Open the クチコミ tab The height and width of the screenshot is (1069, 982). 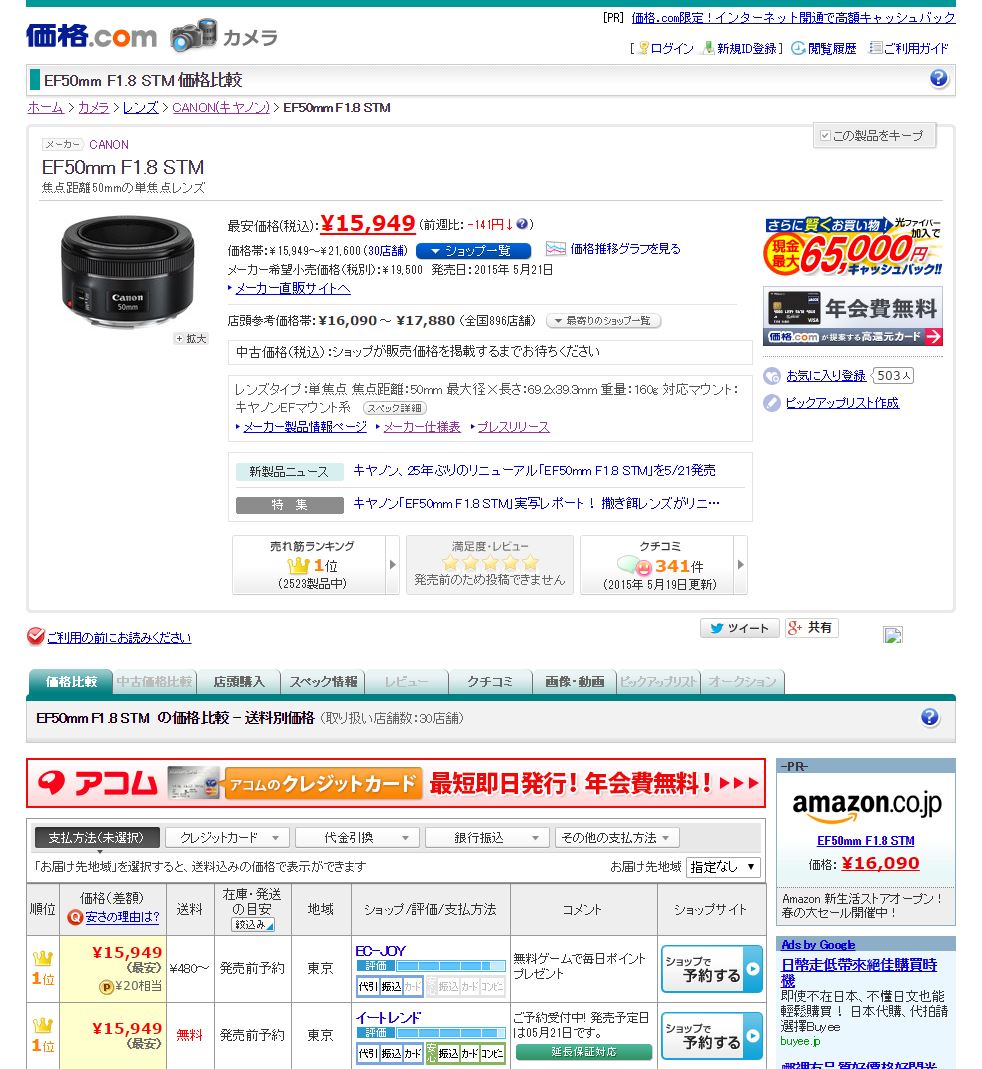pos(490,681)
